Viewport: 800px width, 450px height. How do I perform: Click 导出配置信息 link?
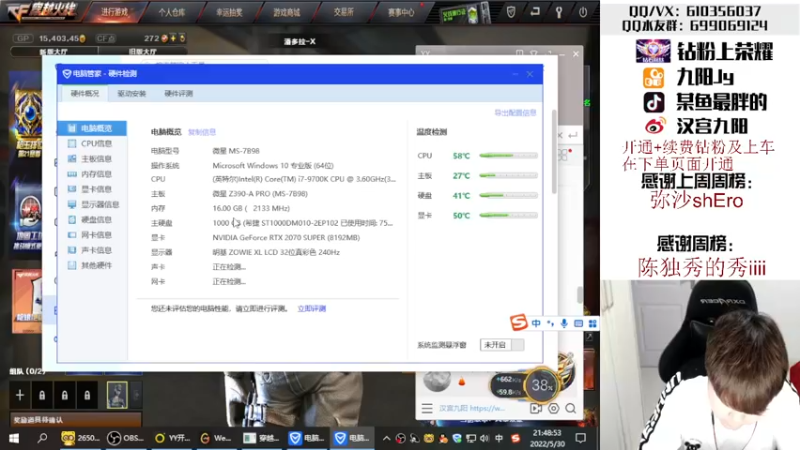(x=515, y=113)
